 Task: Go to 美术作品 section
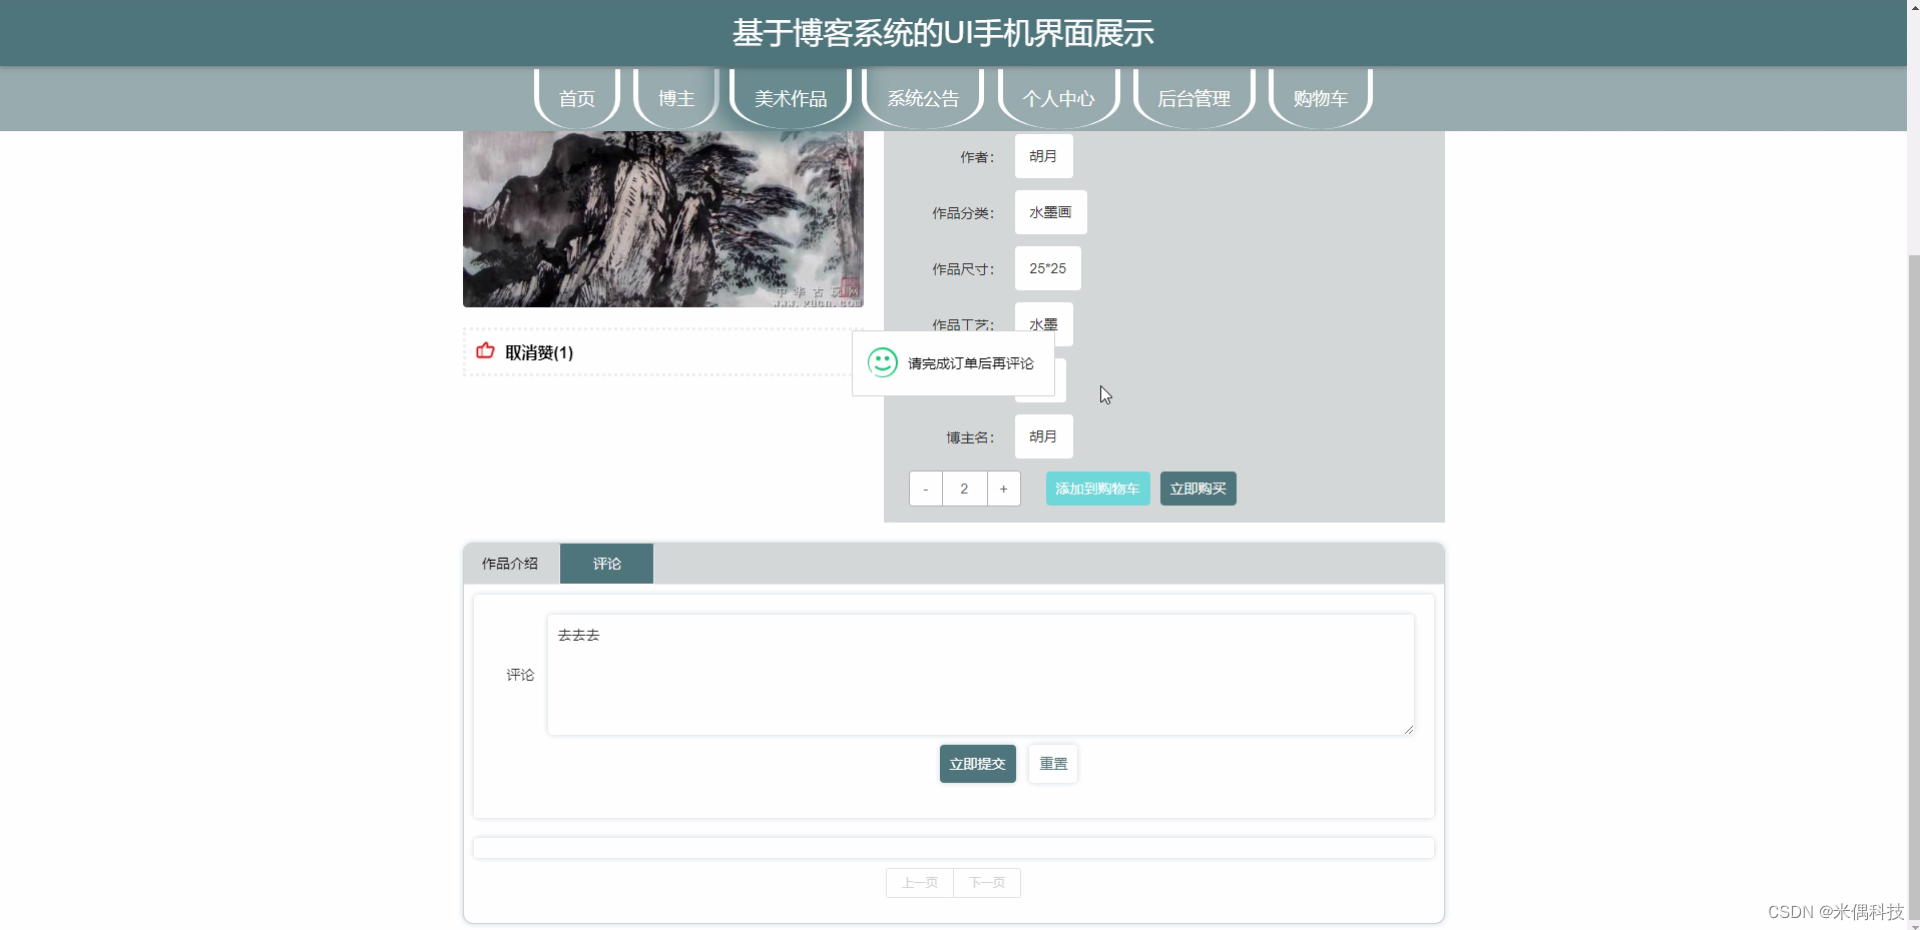tap(790, 98)
